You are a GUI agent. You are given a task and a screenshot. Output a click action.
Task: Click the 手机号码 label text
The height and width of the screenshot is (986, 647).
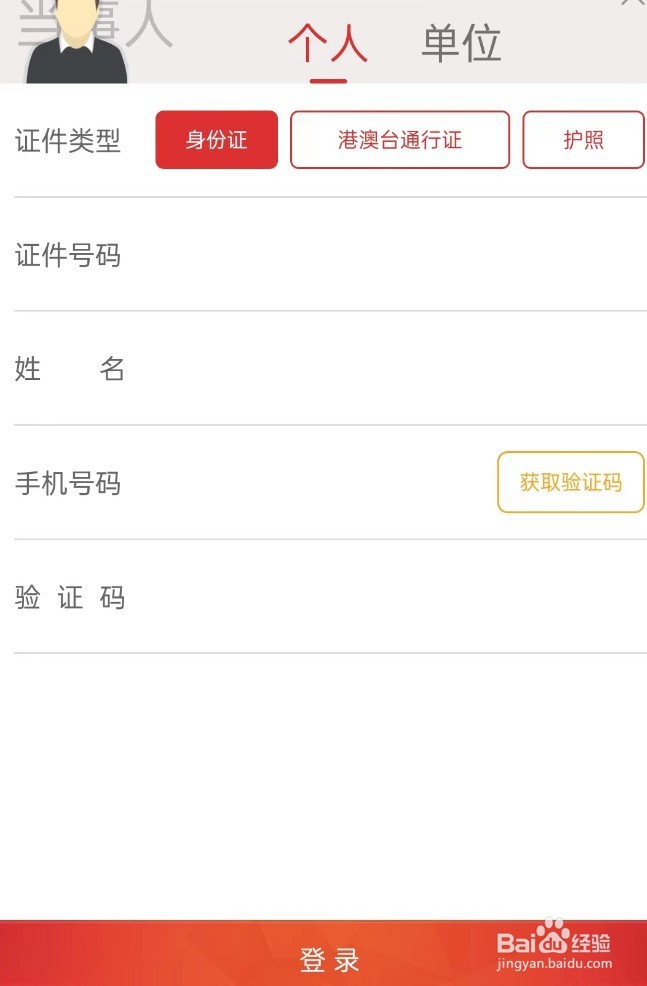tap(68, 484)
